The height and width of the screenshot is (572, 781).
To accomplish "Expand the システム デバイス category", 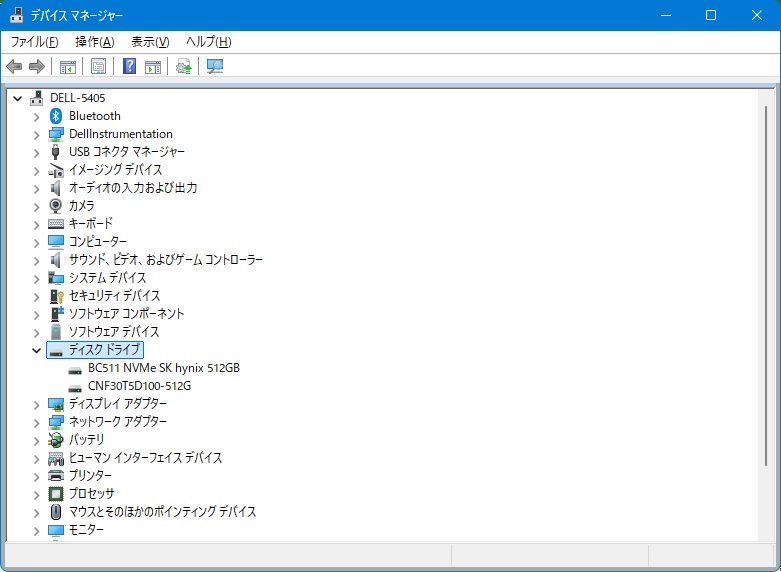I will (x=36, y=279).
